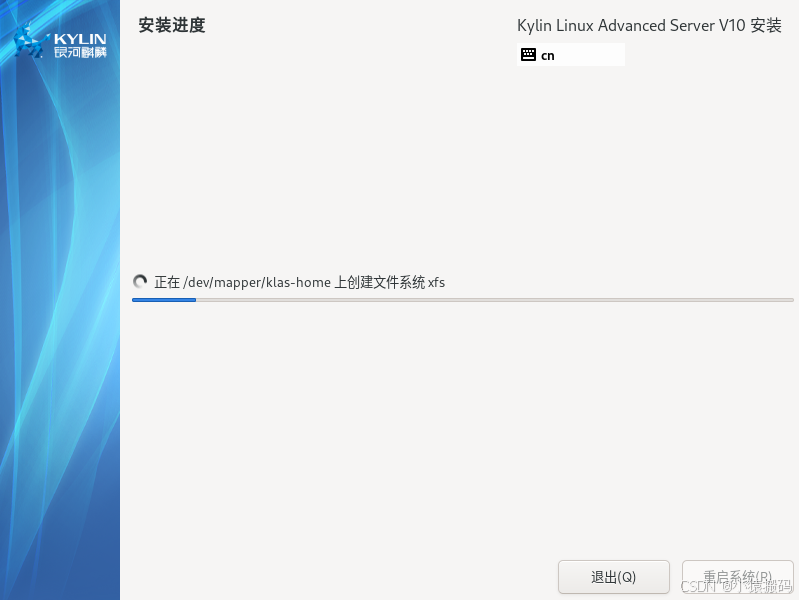Click the 安装进度 heading
The image size is (799, 600).
click(172, 25)
